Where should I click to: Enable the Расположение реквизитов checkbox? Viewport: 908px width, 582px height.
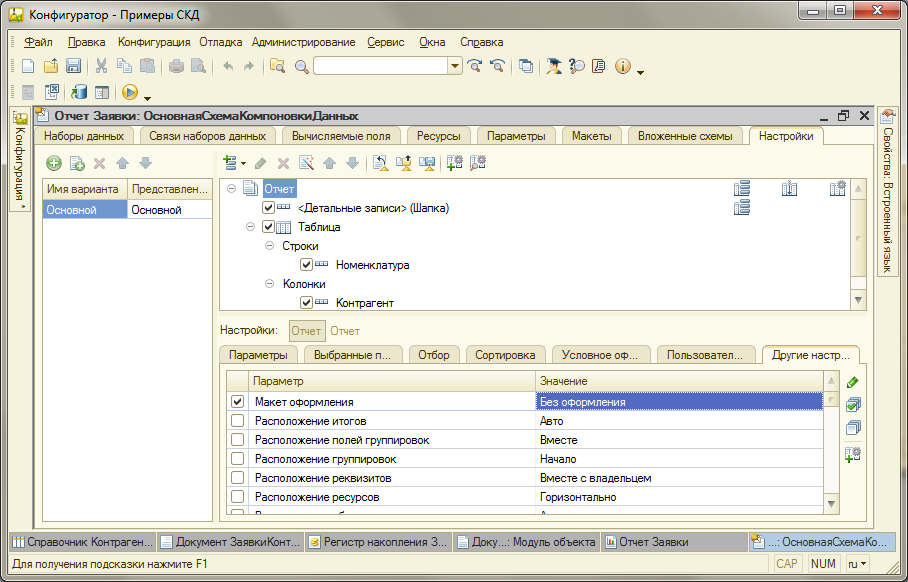pyautogui.click(x=237, y=478)
